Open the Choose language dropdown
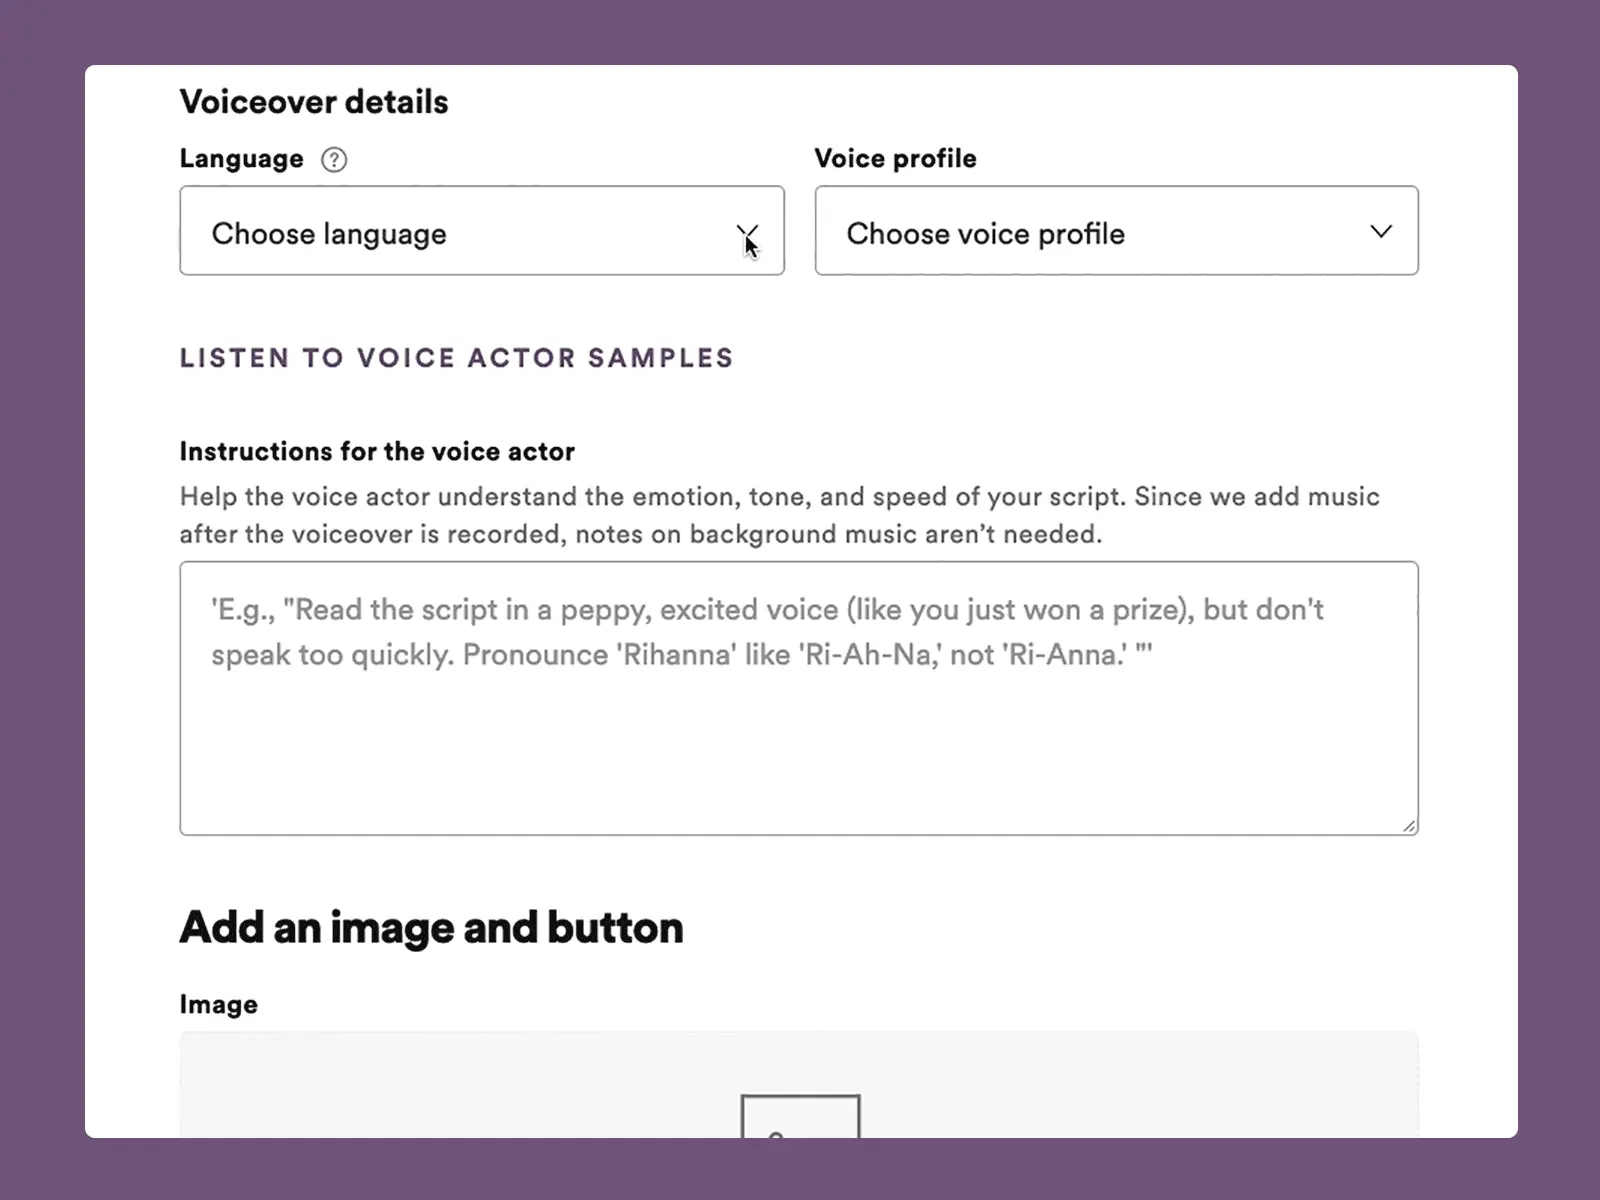 point(480,231)
